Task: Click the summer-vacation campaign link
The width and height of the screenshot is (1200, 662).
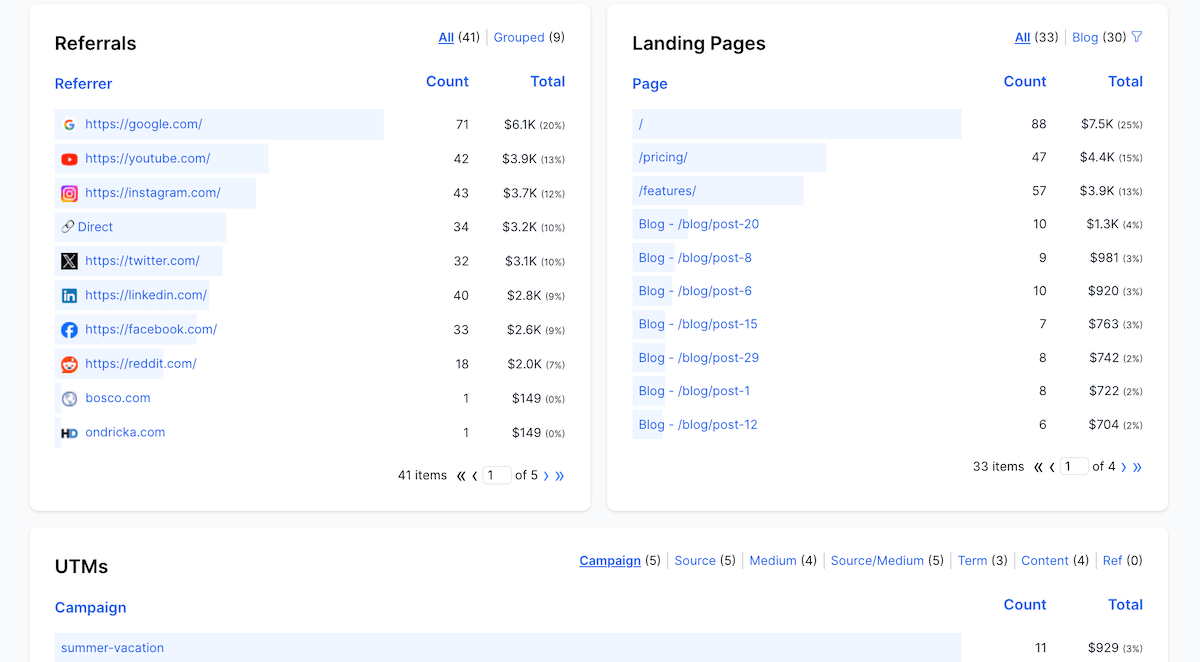Action: point(112,648)
